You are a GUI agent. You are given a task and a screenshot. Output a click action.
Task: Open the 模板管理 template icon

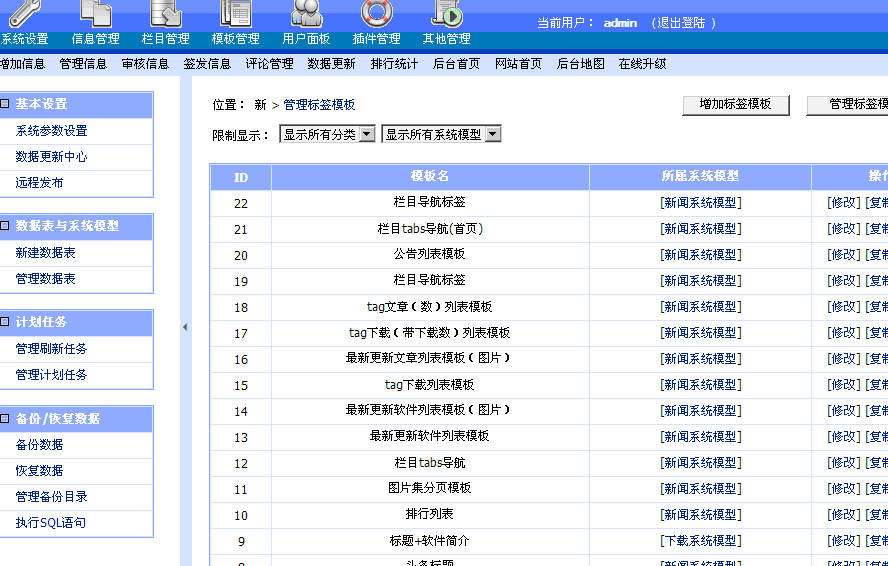(x=236, y=13)
